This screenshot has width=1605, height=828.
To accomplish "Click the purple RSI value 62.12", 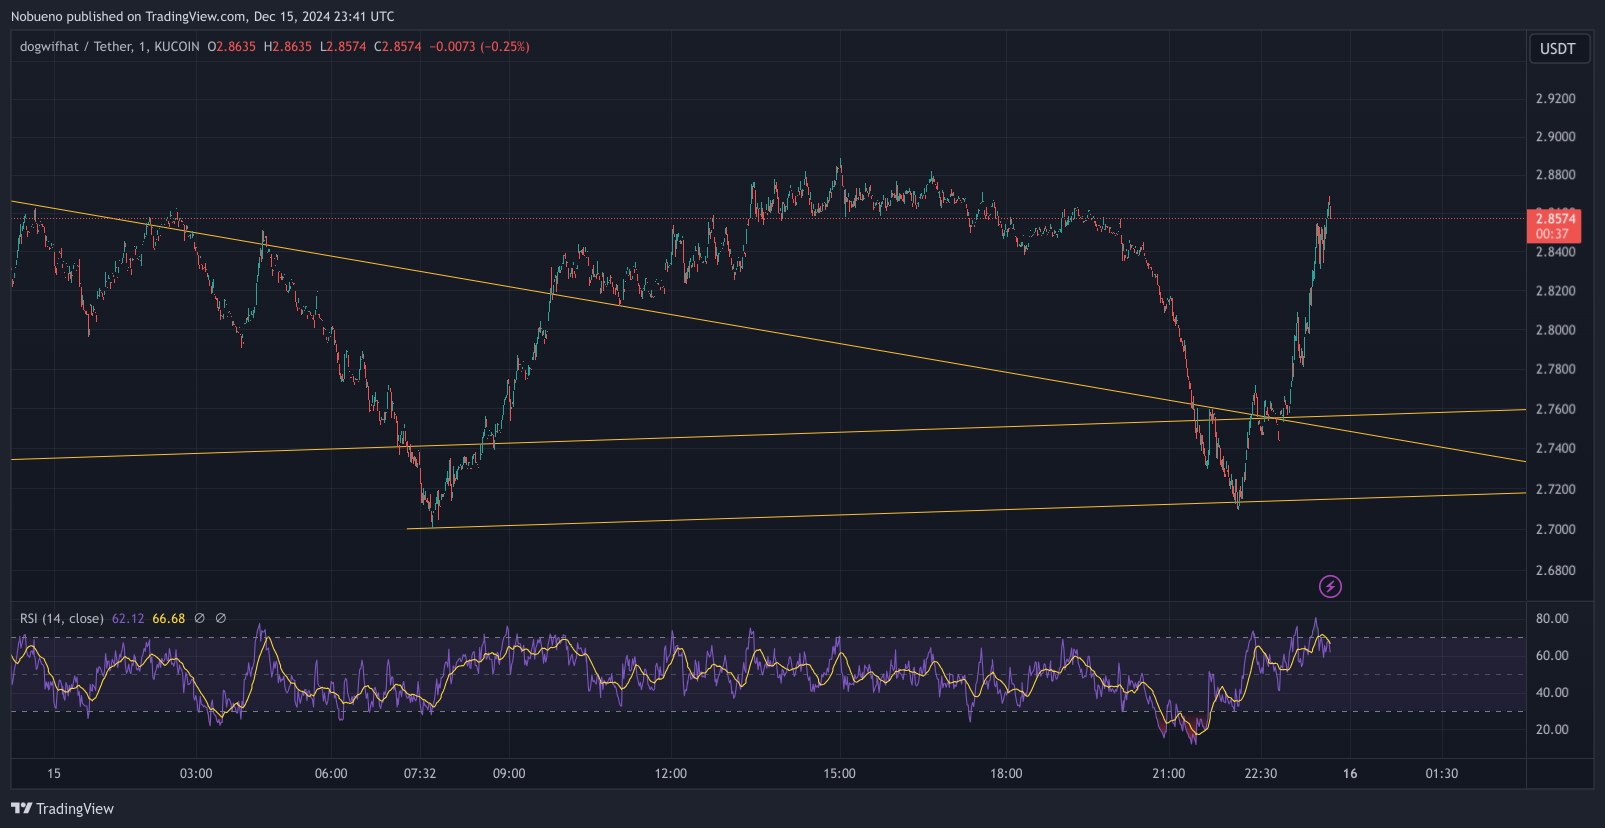I will tap(128, 618).
